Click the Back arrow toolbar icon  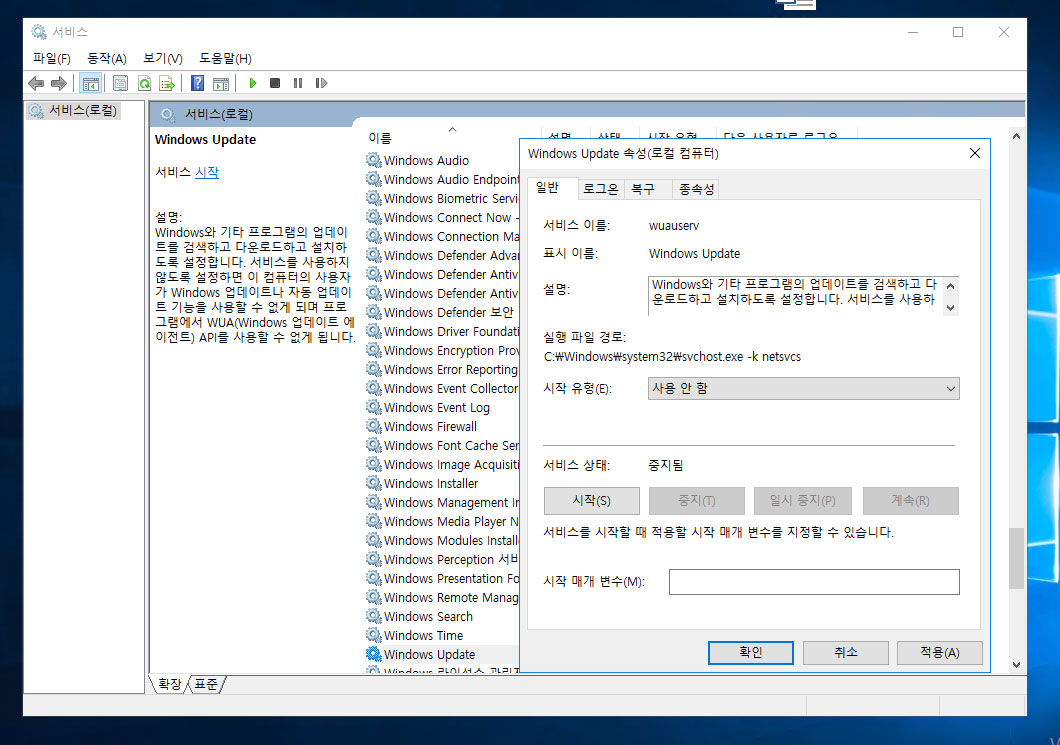pos(36,83)
